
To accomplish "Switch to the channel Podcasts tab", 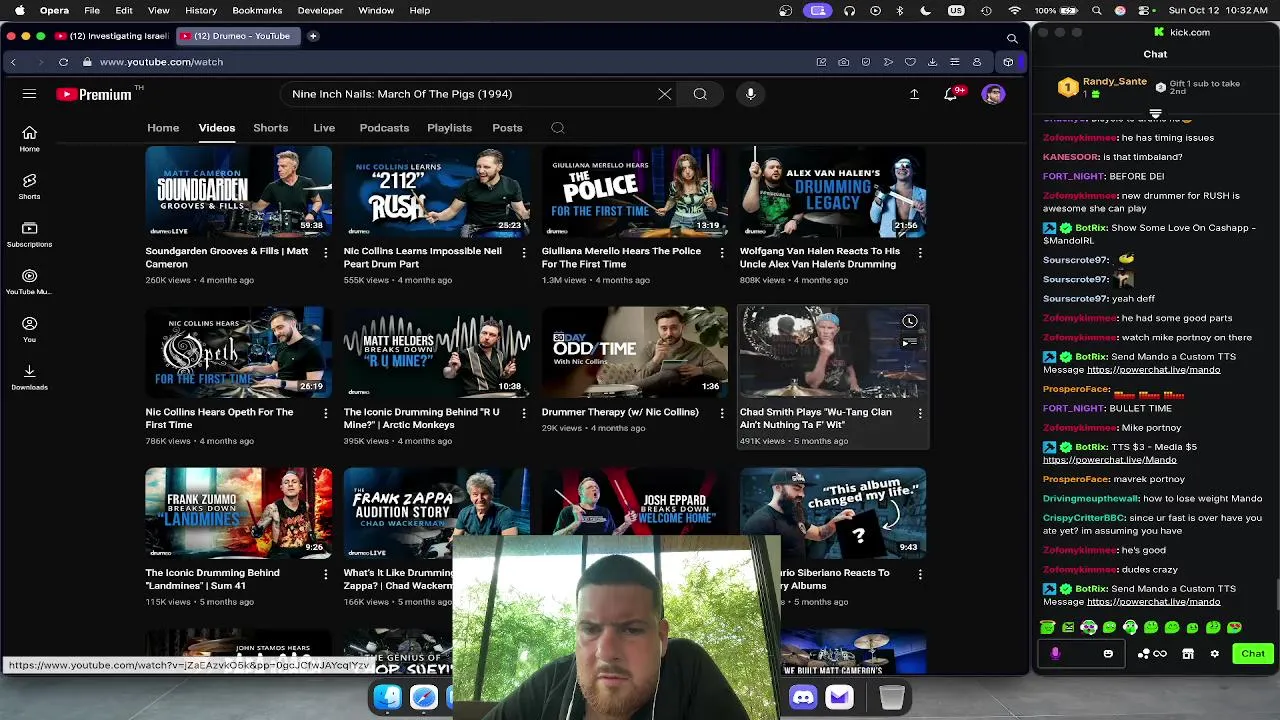I will pyautogui.click(x=384, y=128).
